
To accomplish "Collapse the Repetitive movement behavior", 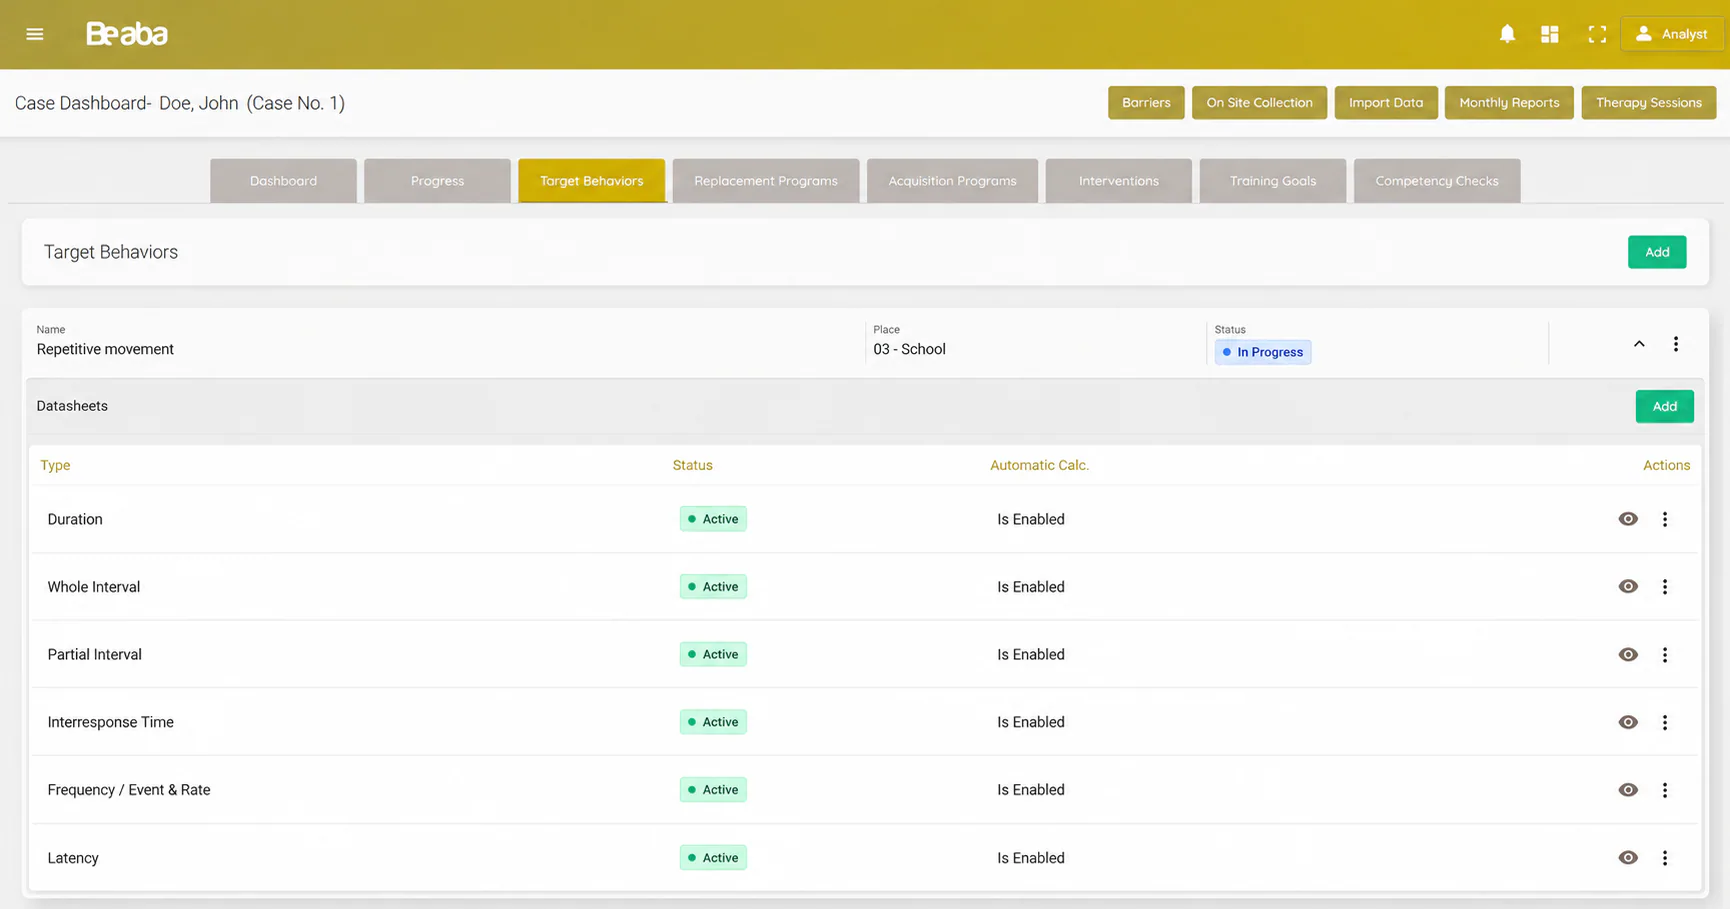I will pyautogui.click(x=1639, y=344).
